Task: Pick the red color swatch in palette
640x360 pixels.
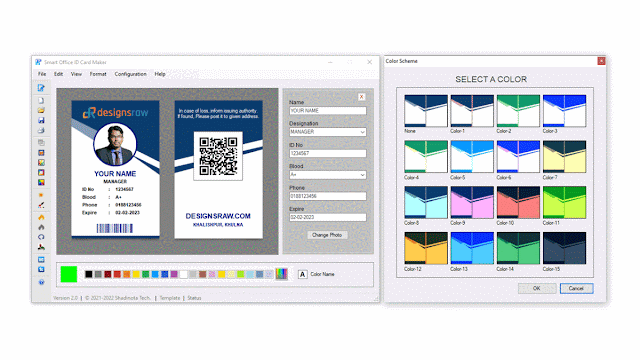Action: point(117,274)
